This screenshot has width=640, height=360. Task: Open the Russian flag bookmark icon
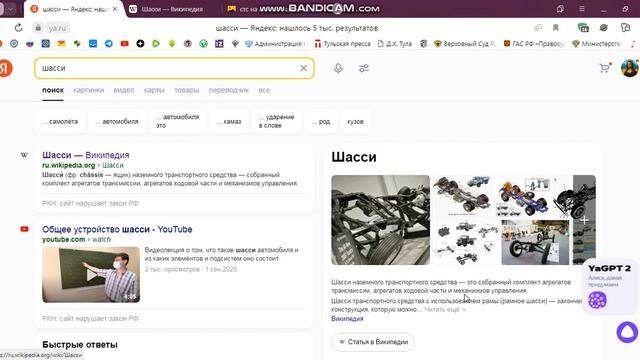(x=30, y=43)
